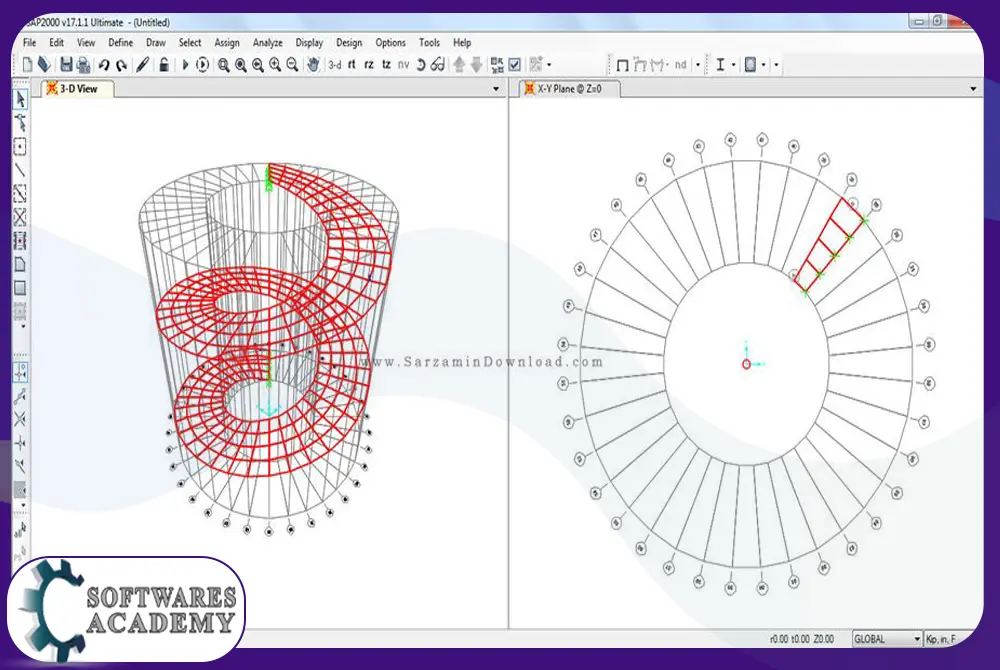Redo the last undone action

point(121,65)
